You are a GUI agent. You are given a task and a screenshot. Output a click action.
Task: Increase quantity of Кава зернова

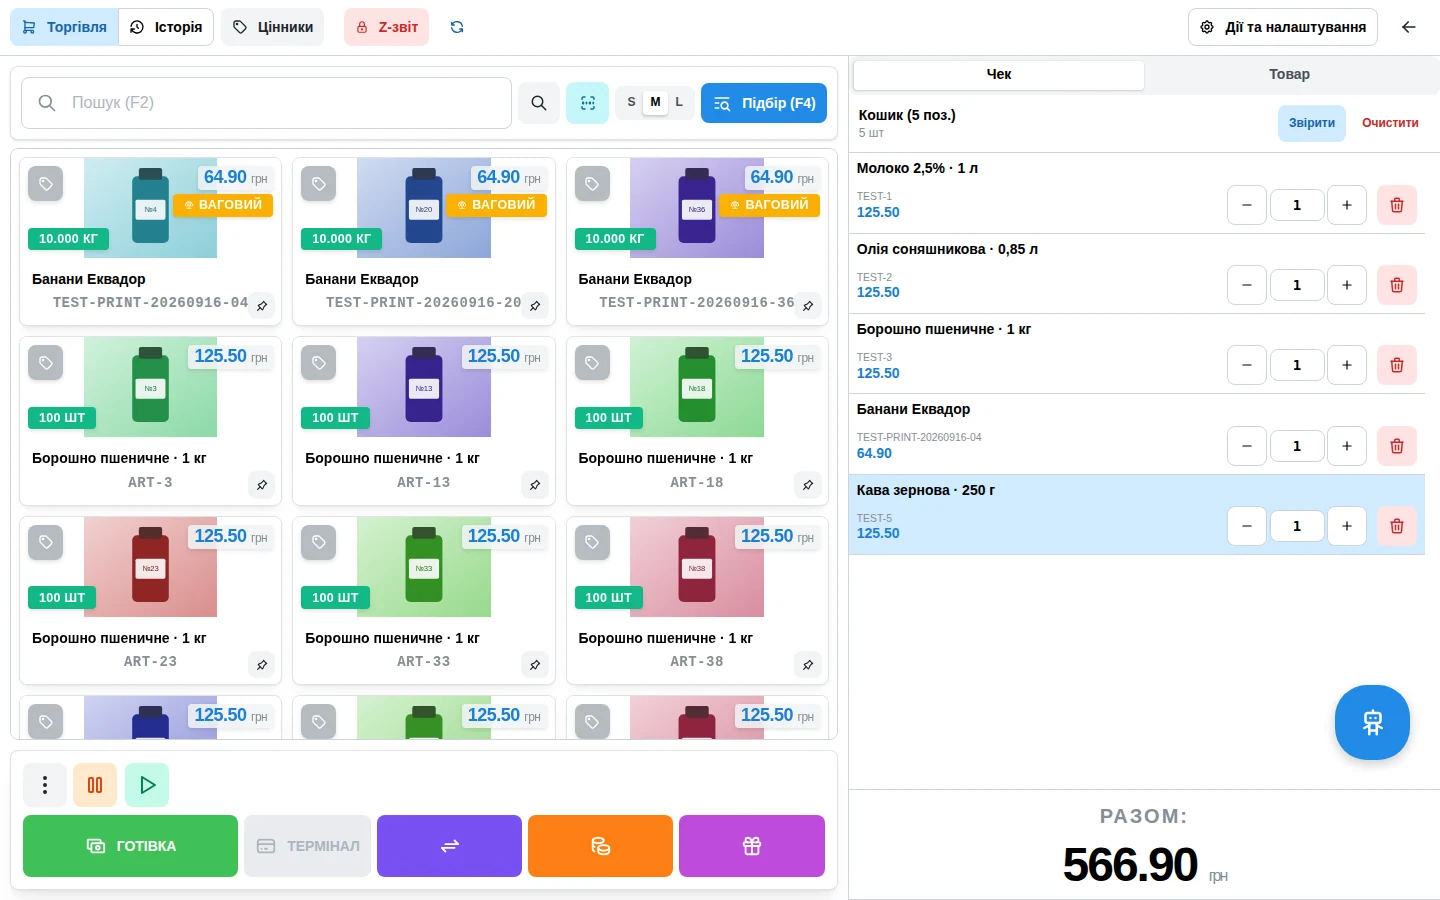1347,526
